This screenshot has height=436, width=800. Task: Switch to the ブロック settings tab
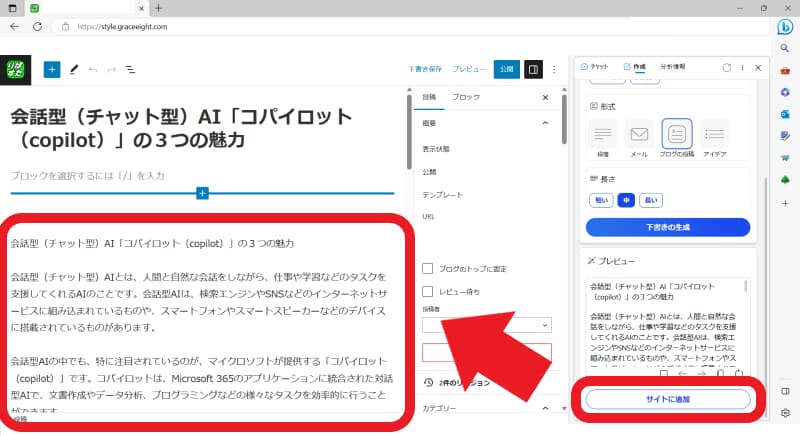(x=466, y=97)
